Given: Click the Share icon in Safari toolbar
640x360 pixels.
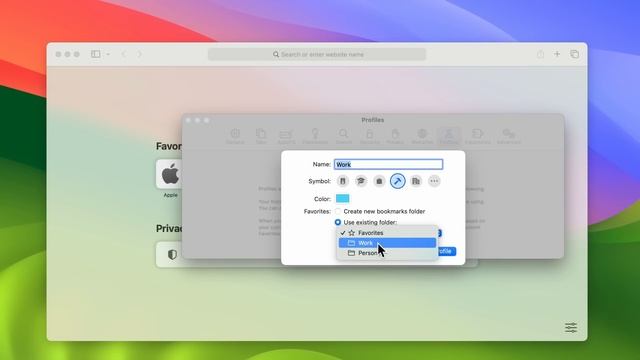Looking at the screenshot, I should tap(540, 54).
